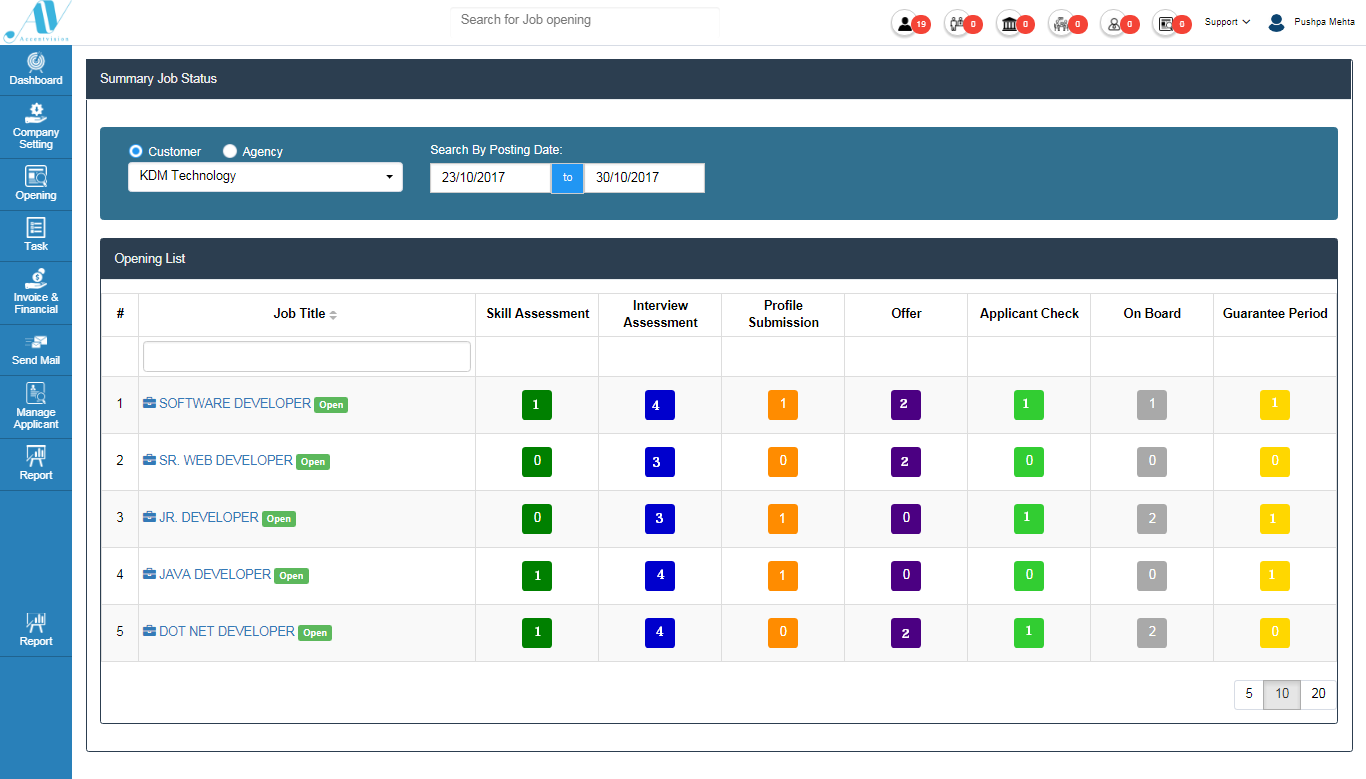Focus the Search for Job opening field
This screenshot has height=779, width=1366.
point(585,20)
